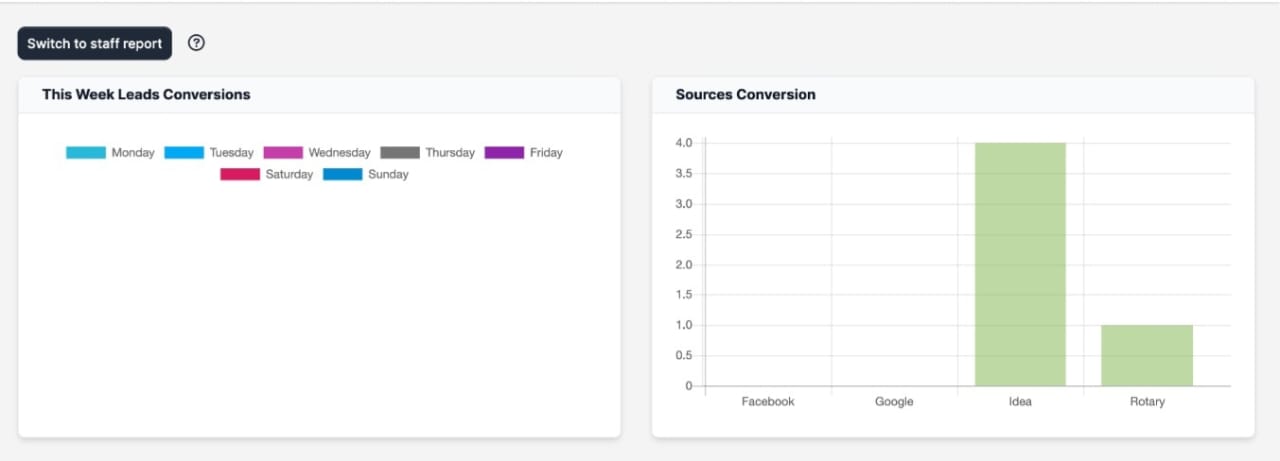This screenshot has width=1280, height=461.
Task: Click the Sunday legend text
Action: tap(388, 174)
